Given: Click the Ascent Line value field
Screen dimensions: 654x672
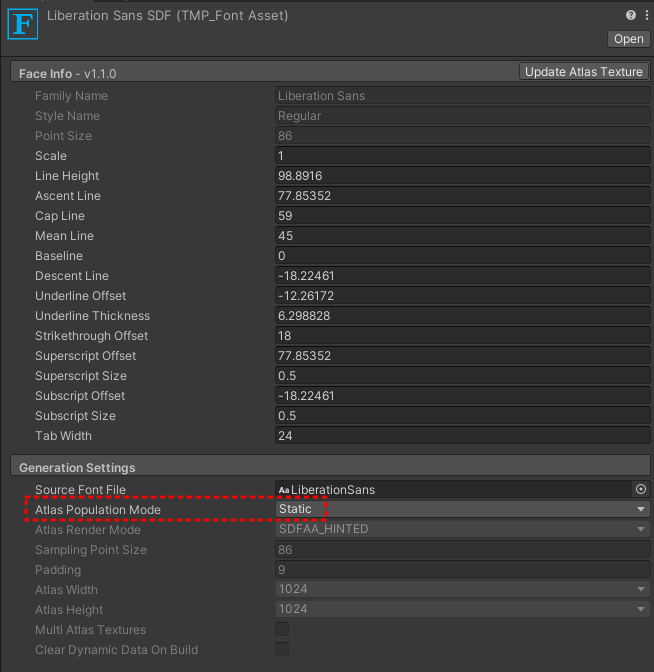Looking at the screenshot, I should (x=462, y=196).
